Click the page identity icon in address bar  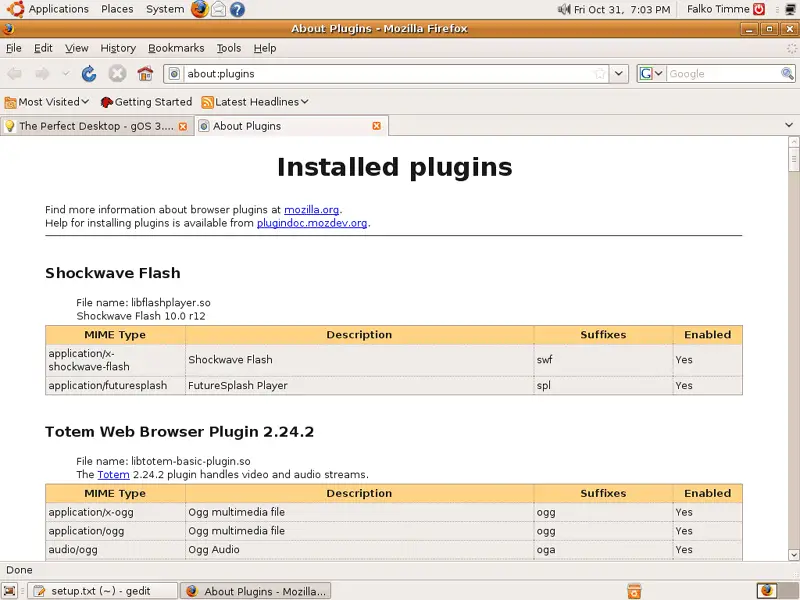click(174, 74)
